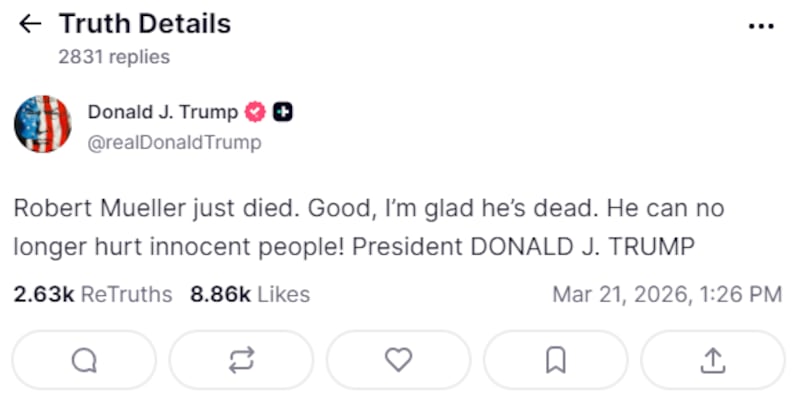Click the Mar 21, 2026 timestamp

point(667,295)
